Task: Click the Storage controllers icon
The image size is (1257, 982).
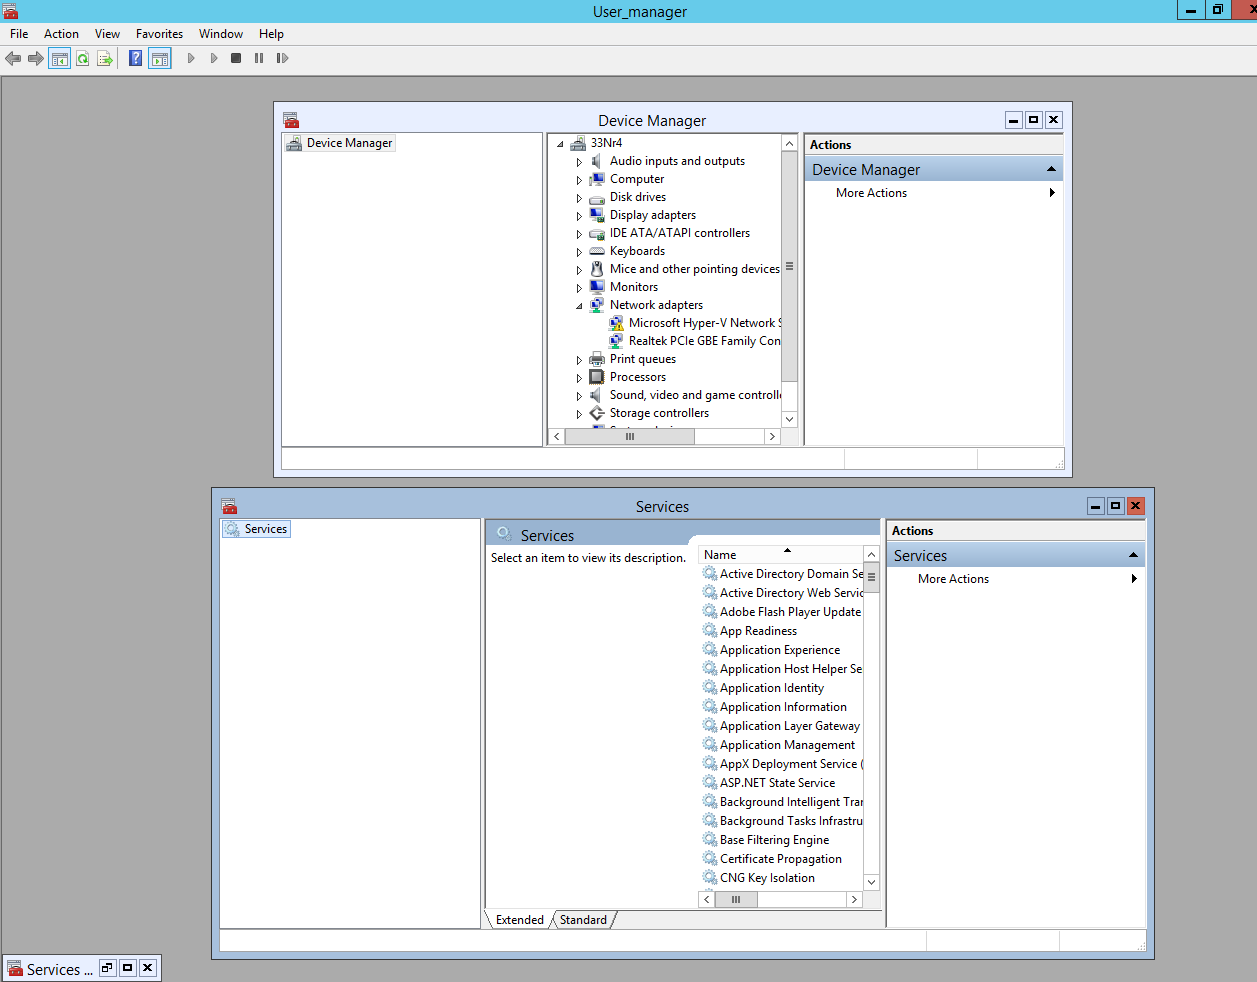Action: pyautogui.click(x=597, y=413)
